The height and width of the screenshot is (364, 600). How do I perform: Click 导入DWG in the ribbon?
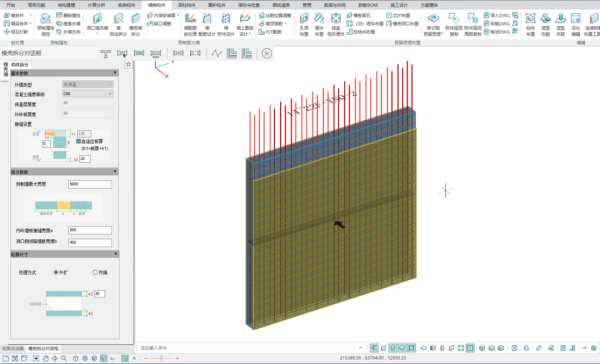497,15
